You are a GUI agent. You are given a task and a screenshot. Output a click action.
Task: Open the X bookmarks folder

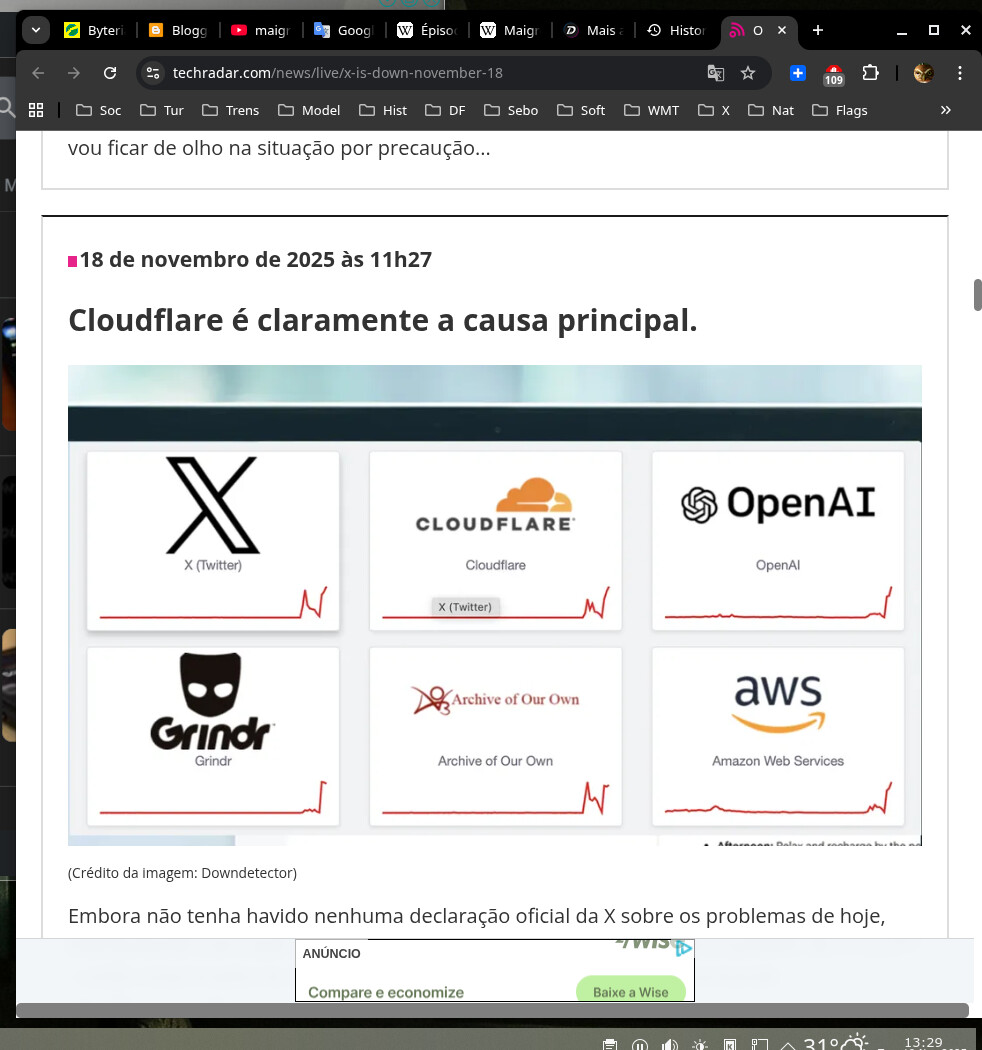[x=714, y=110]
